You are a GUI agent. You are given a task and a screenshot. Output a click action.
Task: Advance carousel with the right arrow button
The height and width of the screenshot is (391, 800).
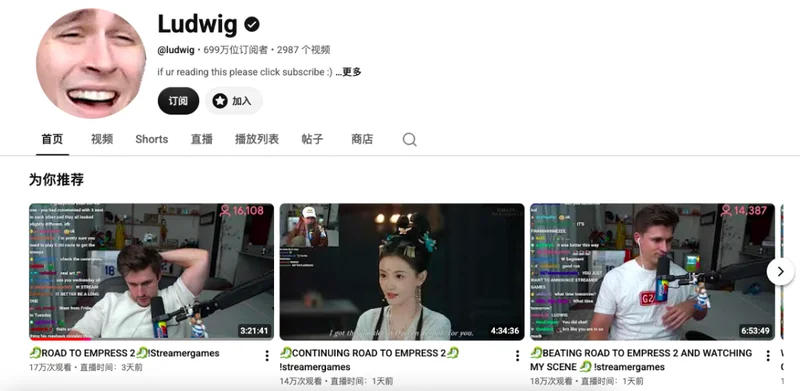780,272
